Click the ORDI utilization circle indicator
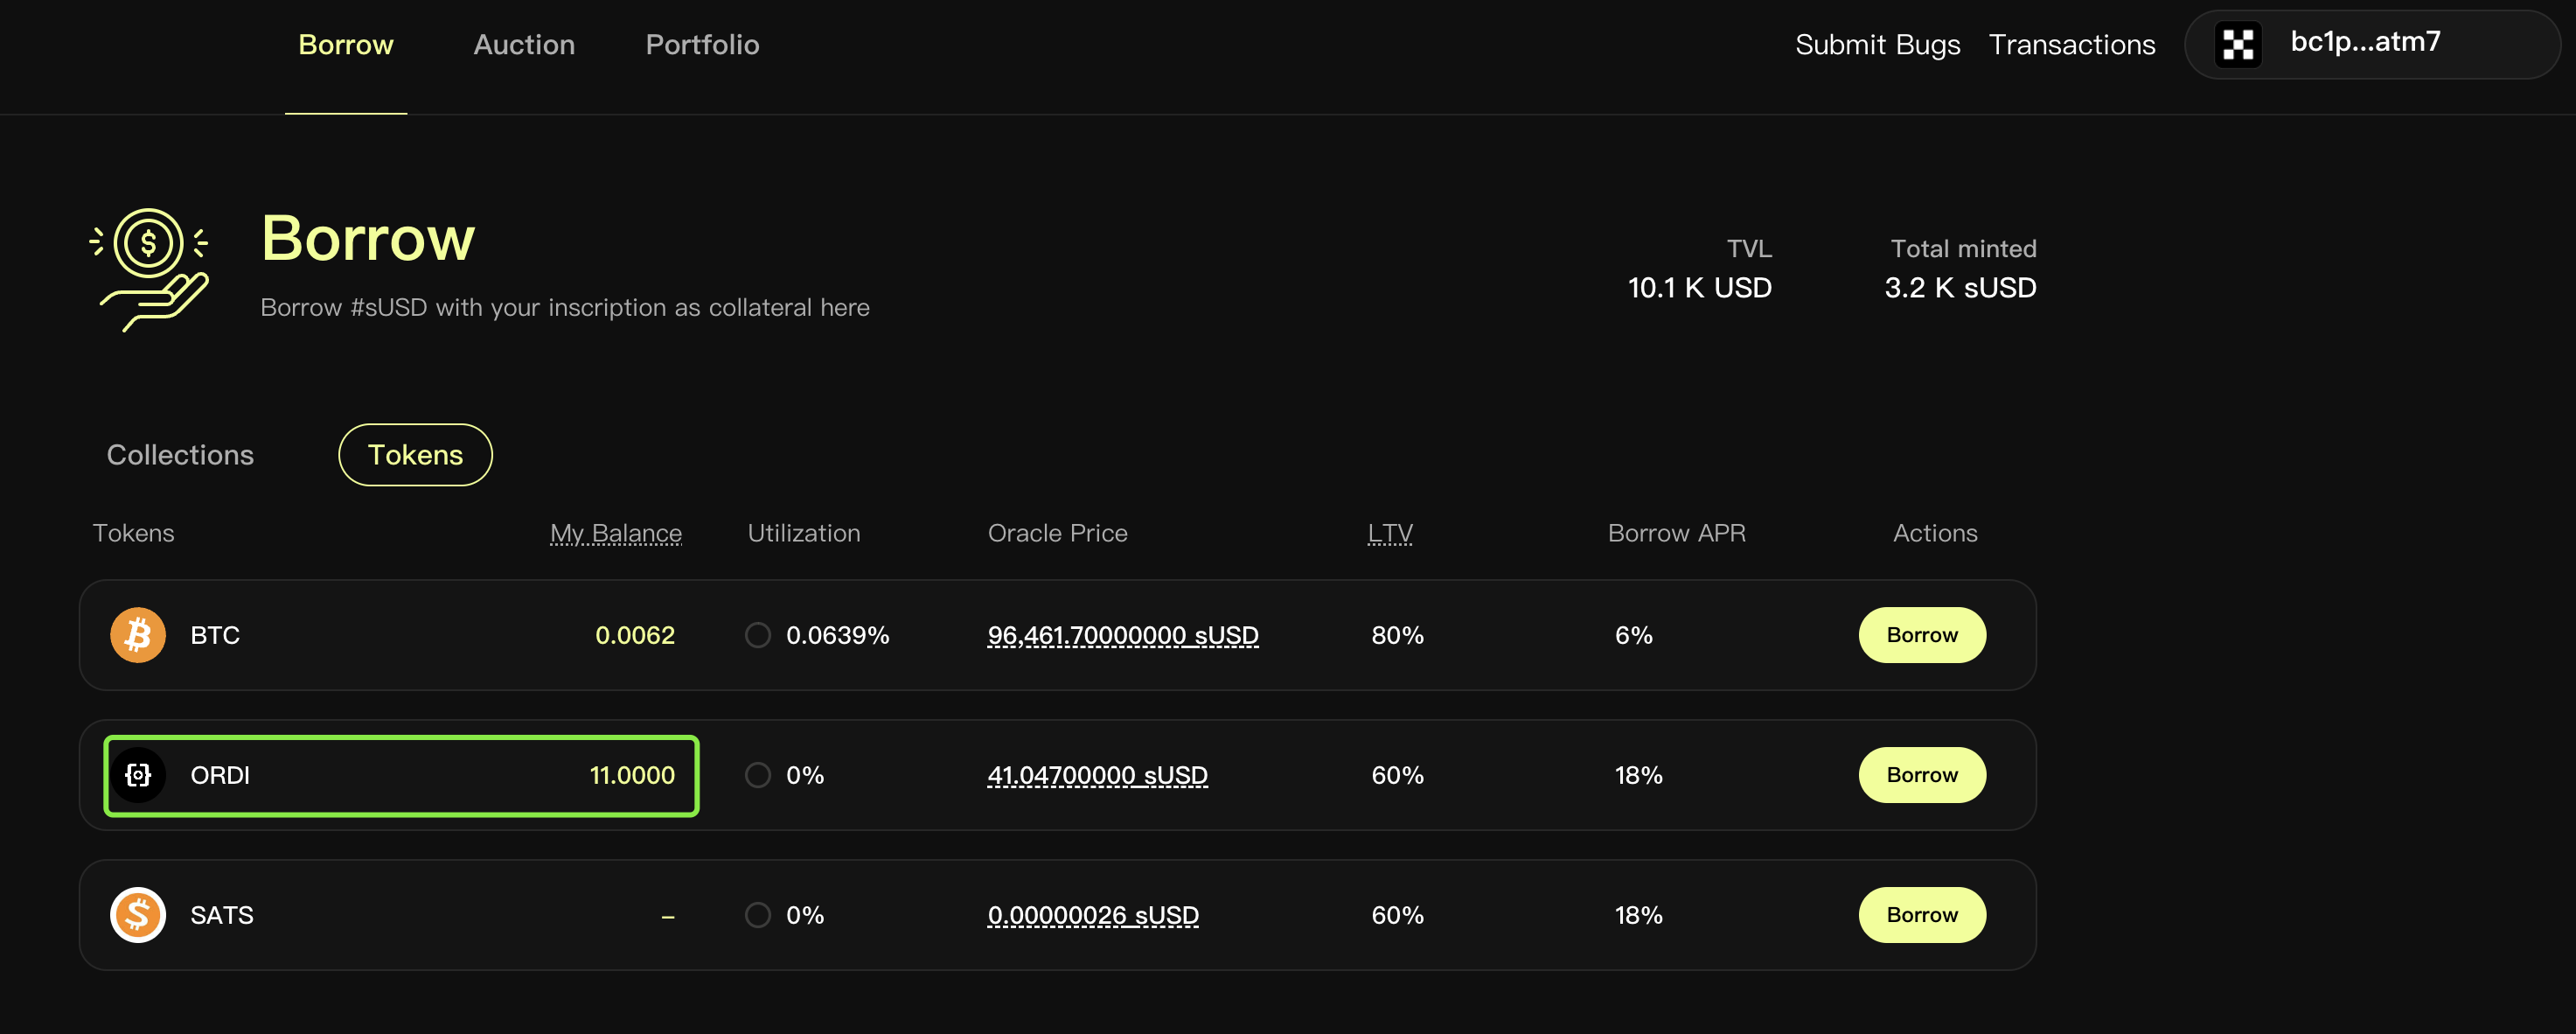Viewport: 2576px width, 1034px height. point(758,775)
